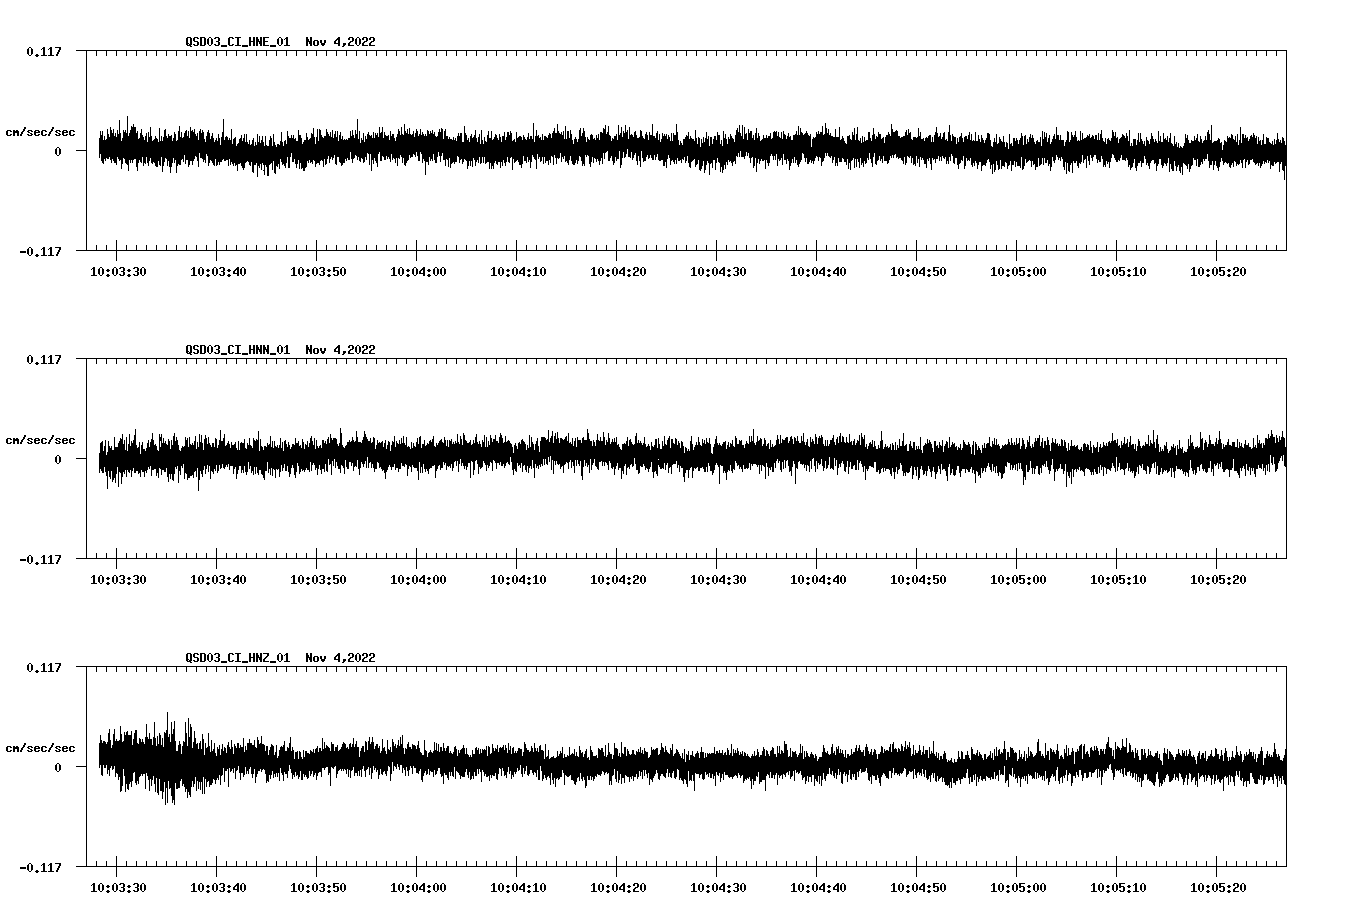Click the 10:03:30 time label under HNE plot

118,272
